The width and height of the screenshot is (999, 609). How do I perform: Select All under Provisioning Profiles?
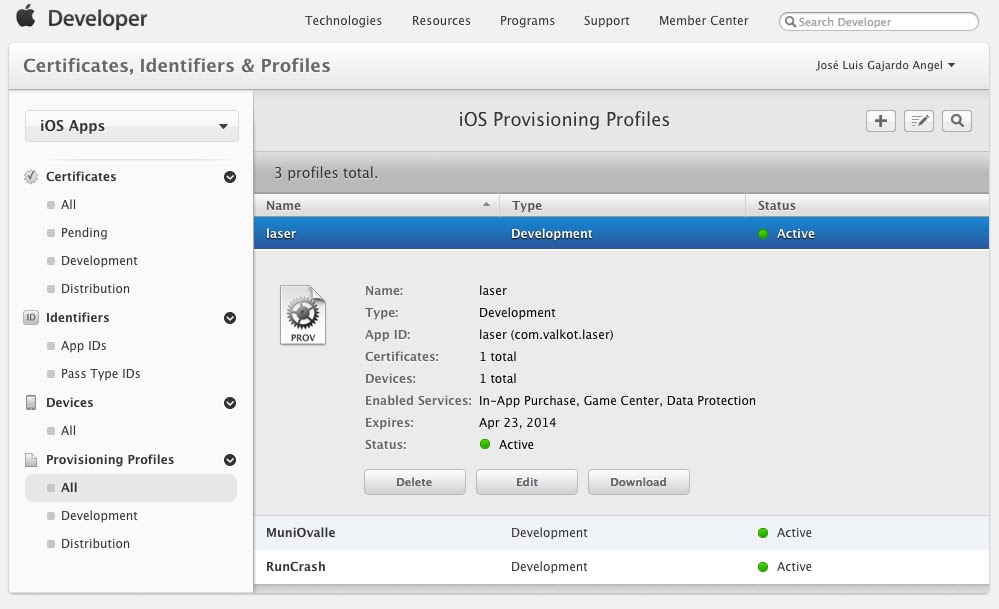(131, 487)
